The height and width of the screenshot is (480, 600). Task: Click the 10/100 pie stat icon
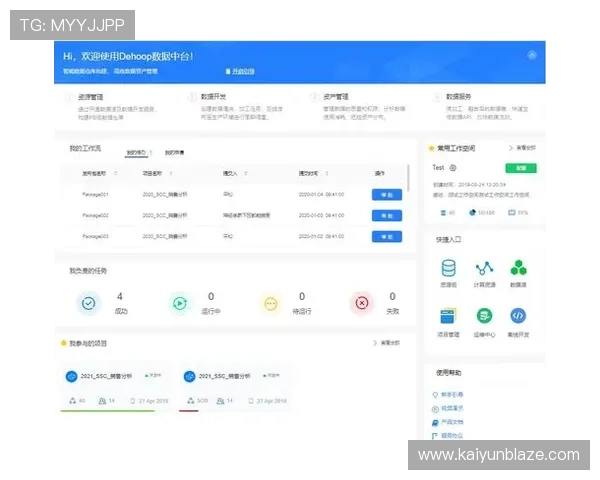pyautogui.click(x=473, y=212)
